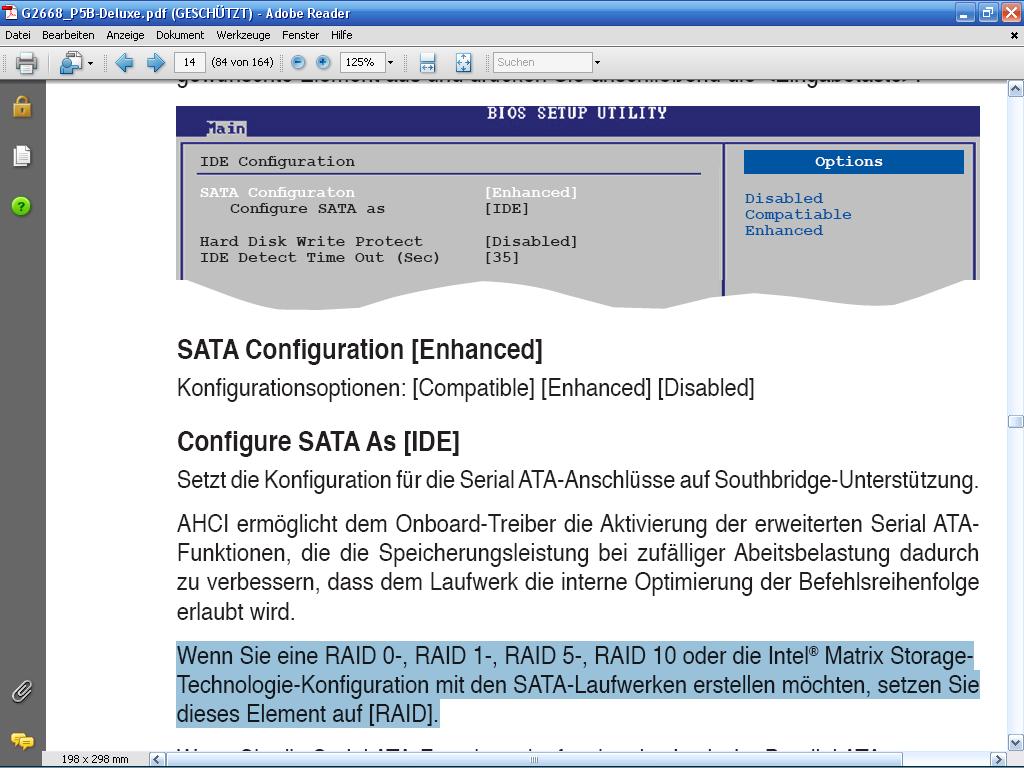Open the Werkzeuge menu
Viewport: 1024px width, 768px height.
[243, 35]
